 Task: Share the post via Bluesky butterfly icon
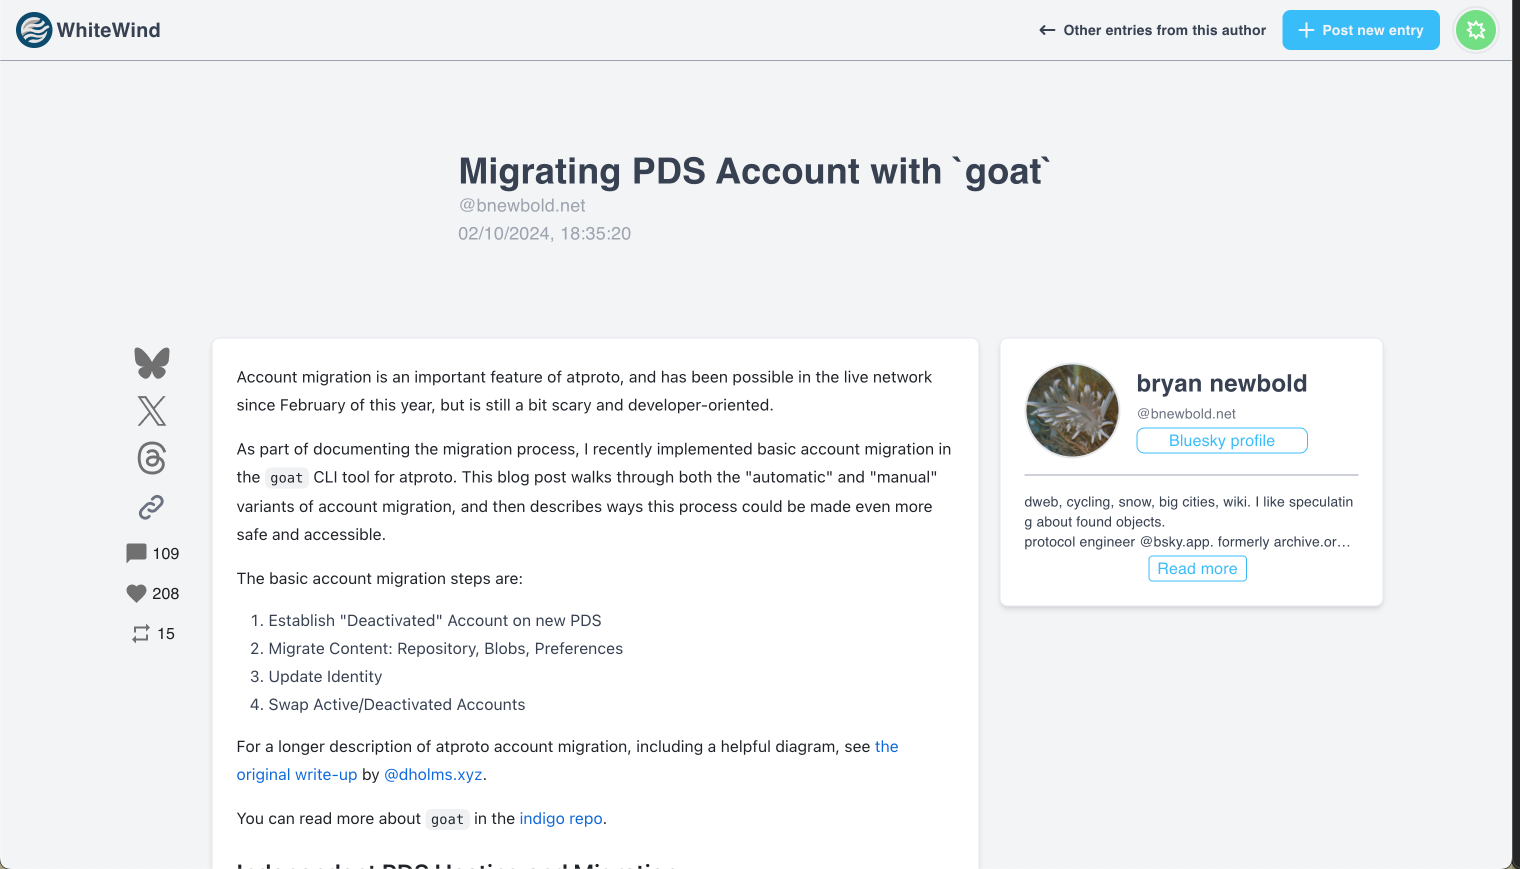[152, 363]
